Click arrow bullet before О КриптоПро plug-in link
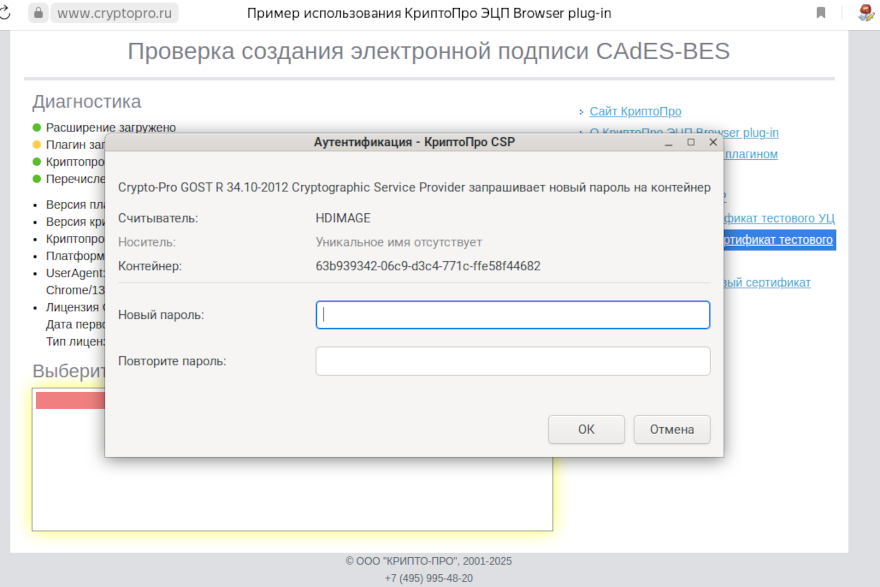Viewport: 880px width, 587px height. click(x=581, y=132)
